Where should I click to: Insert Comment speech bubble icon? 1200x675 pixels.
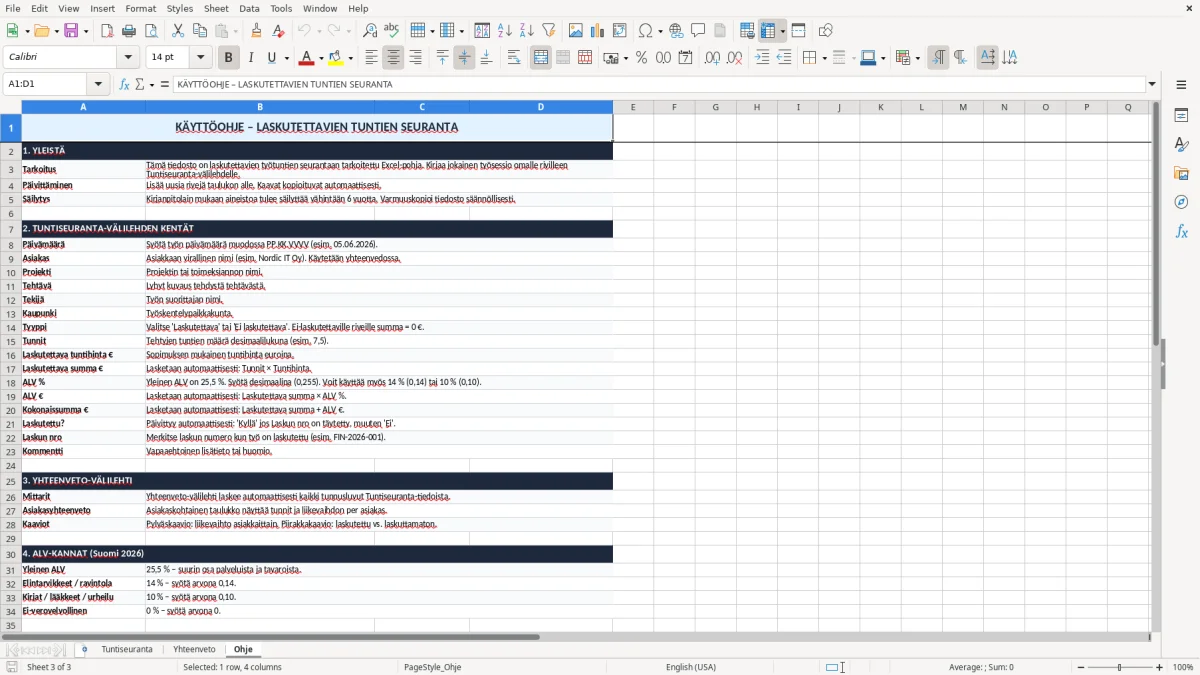pyautogui.click(x=699, y=31)
